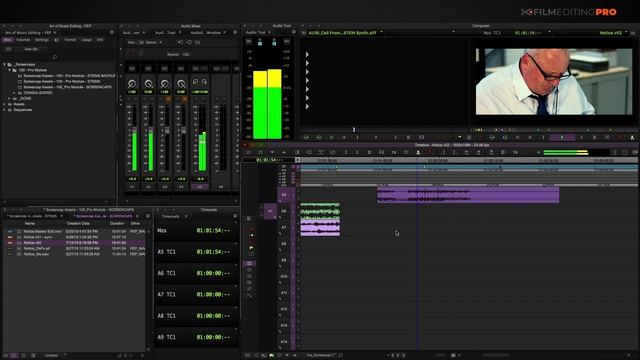Screen dimensions: 640x360
Task: Open the Format tab
Action: [x=70, y=40]
